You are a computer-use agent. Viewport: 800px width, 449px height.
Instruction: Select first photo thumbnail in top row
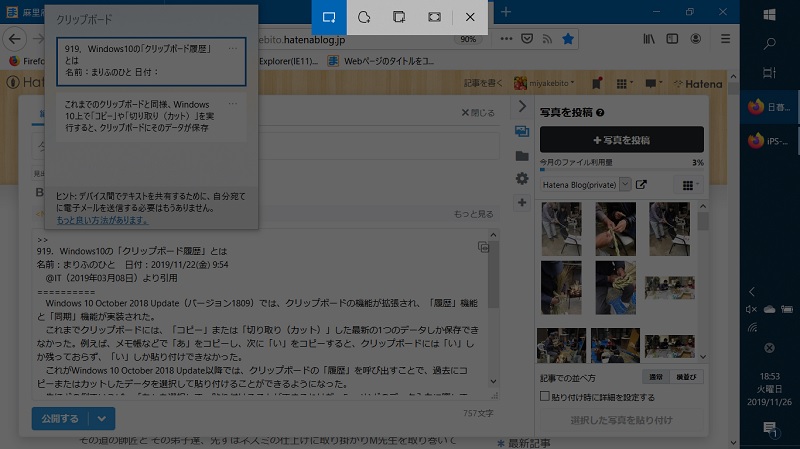click(x=561, y=229)
